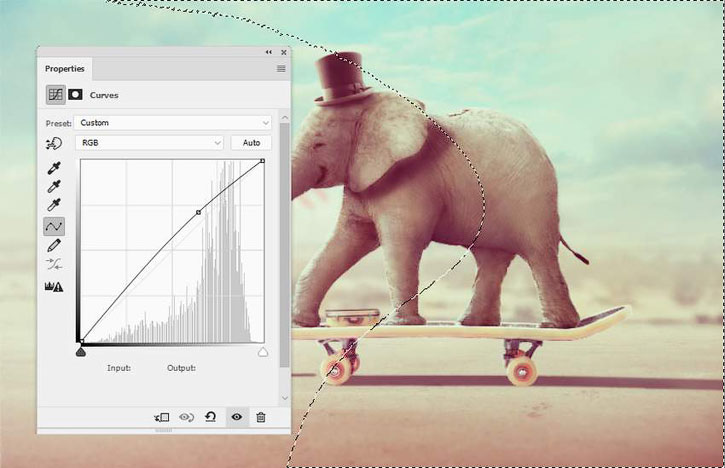The height and width of the screenshot is (468, 725).
Task: Select the bottom-left curve endpoint
Action: tap(81, 341)
